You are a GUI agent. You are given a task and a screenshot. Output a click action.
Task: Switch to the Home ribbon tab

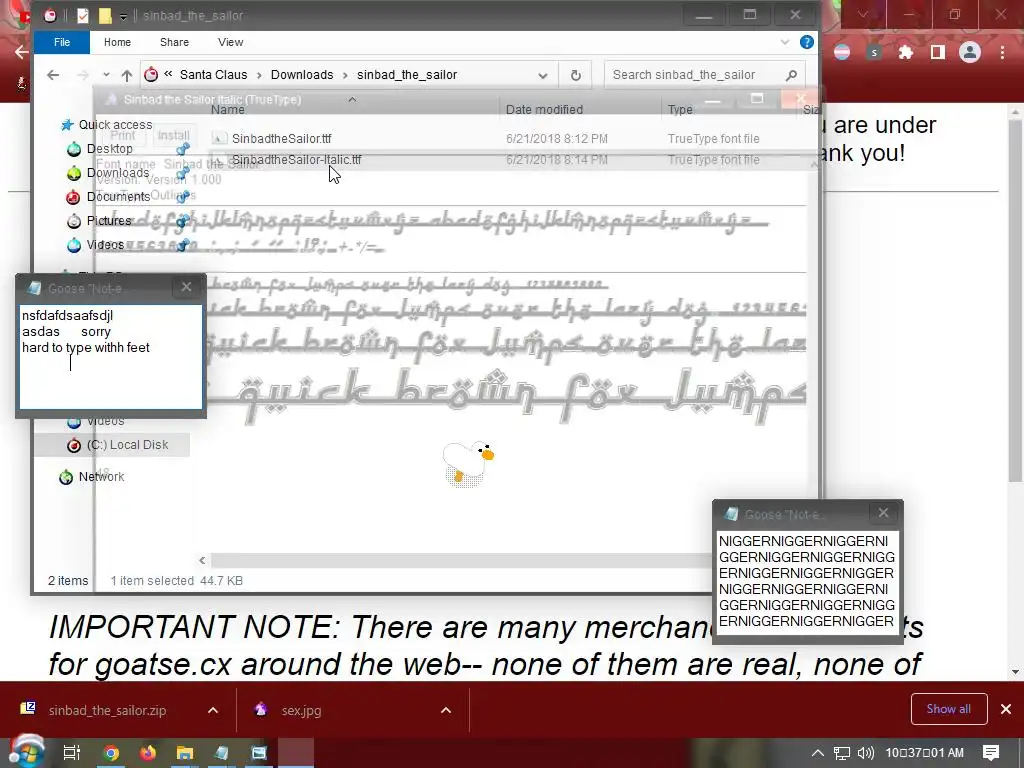pyautogui.click(x=118, y=42)
